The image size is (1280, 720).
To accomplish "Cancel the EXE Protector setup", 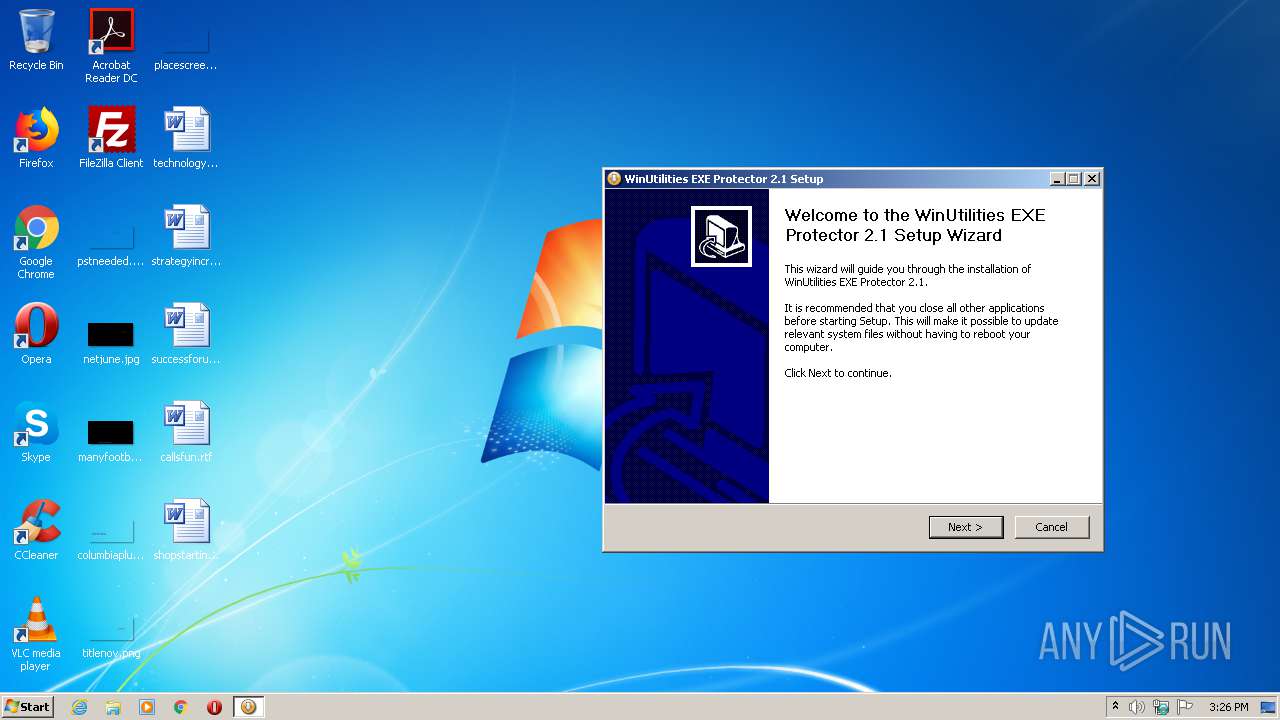I will point(1052,527).
